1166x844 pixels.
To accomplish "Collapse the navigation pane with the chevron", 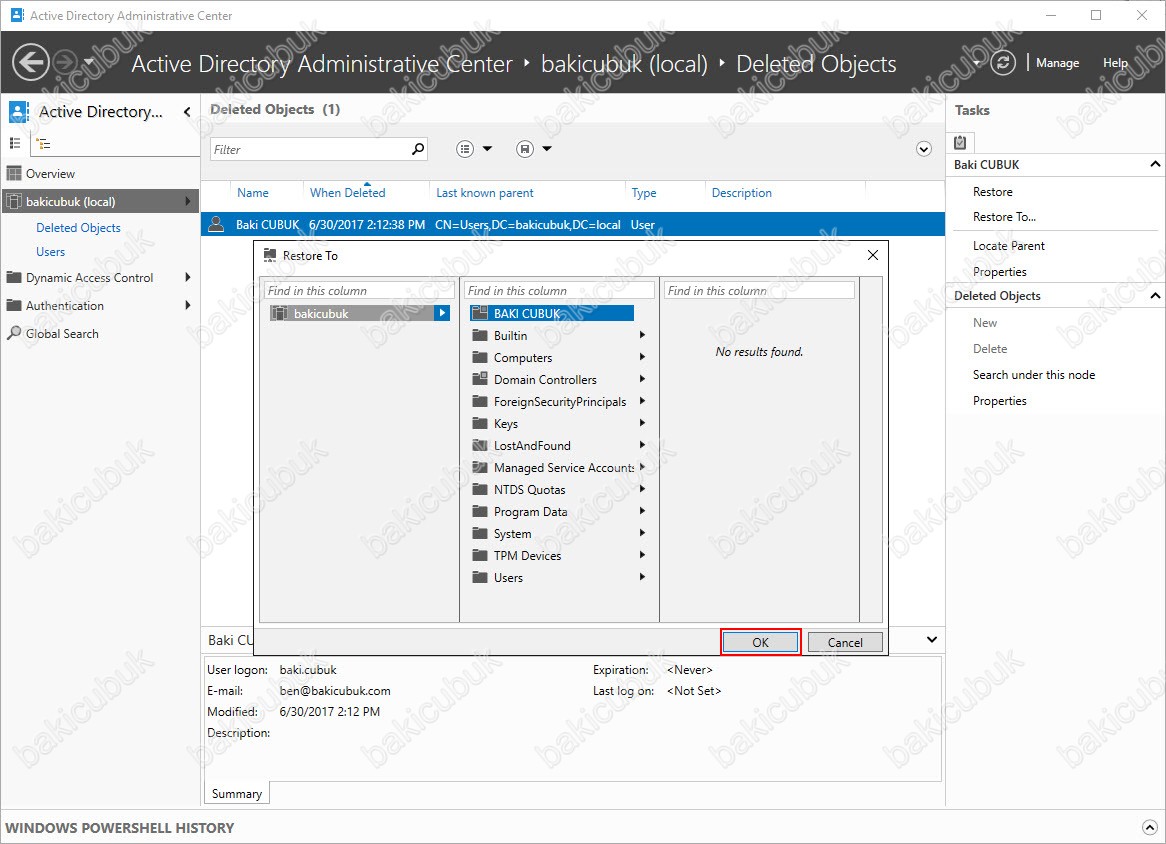I will click(x=187, y=112).
